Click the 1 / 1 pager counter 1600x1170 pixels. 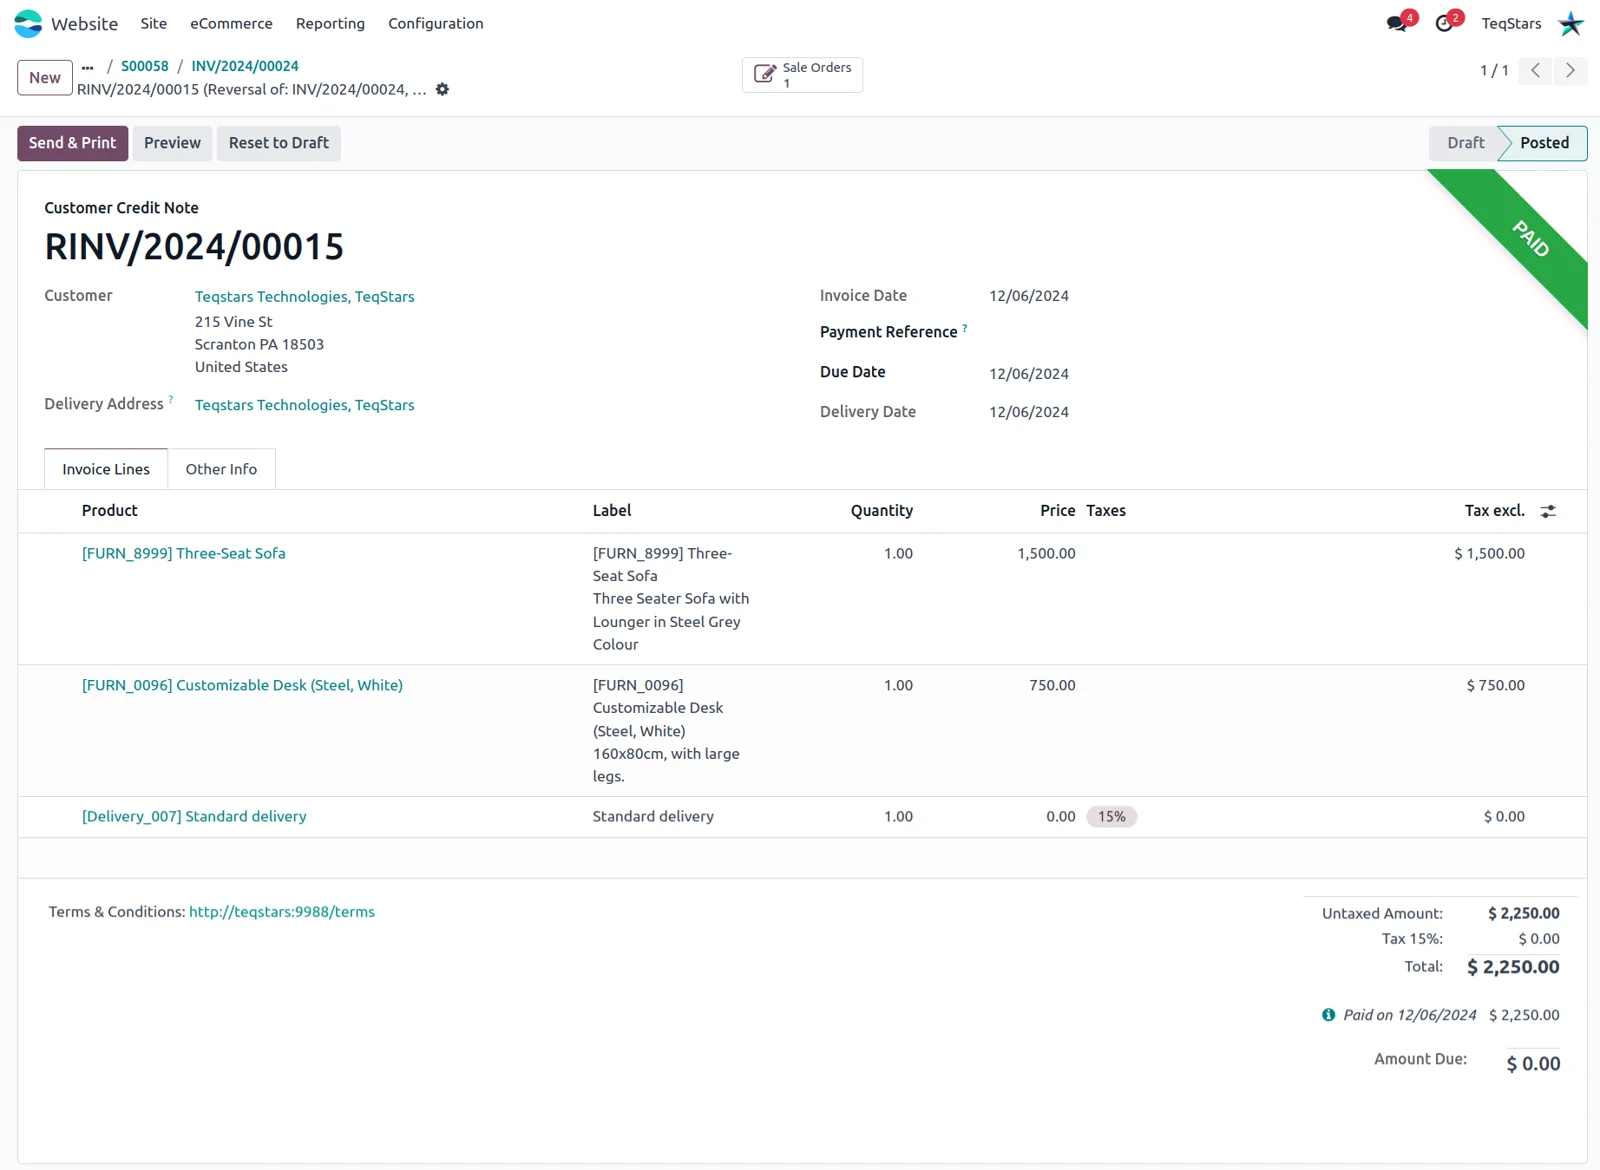click(1494, 70)
